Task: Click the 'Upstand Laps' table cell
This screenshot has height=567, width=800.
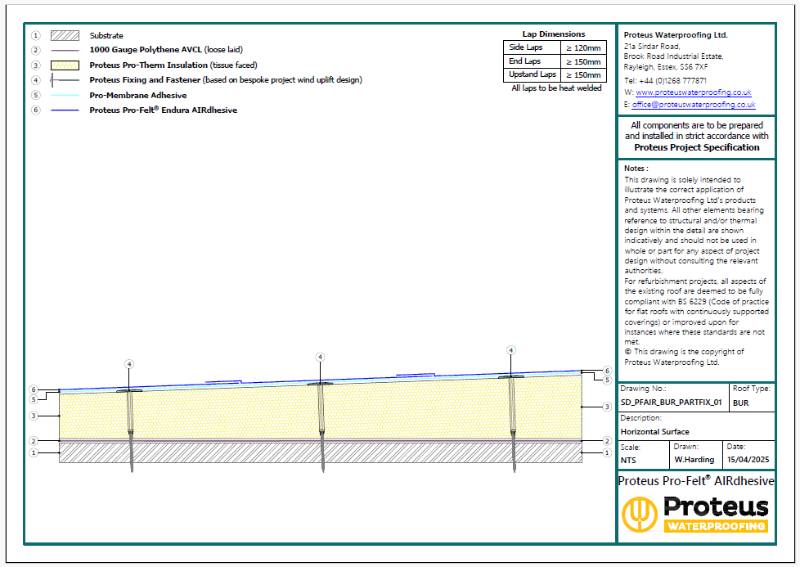Action: click(532, 75)
